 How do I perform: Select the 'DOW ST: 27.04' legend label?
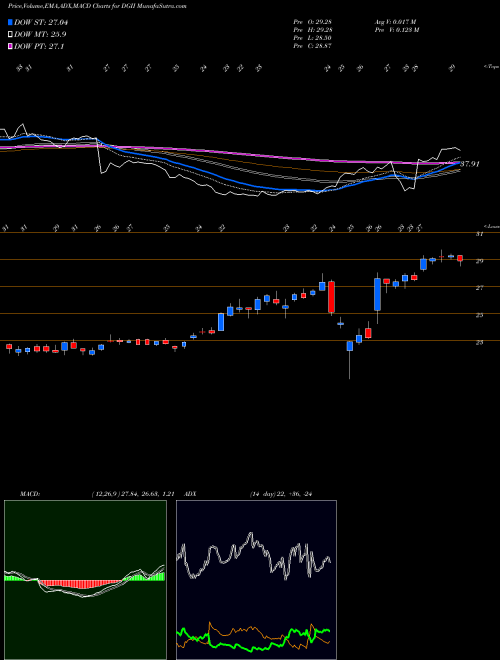pyautogui.click(x=41, y=22)
